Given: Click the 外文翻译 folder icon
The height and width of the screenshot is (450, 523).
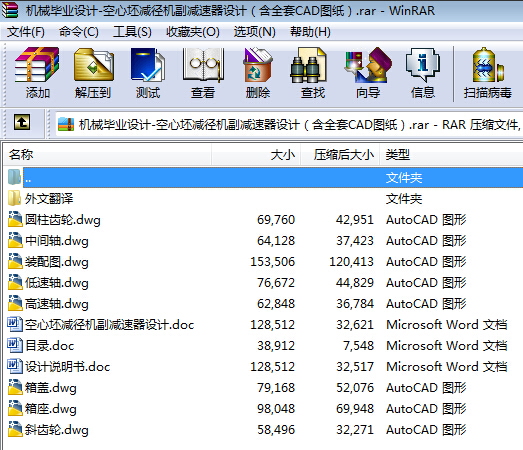Looking at the screenshot, I should [x=14, y=198].
